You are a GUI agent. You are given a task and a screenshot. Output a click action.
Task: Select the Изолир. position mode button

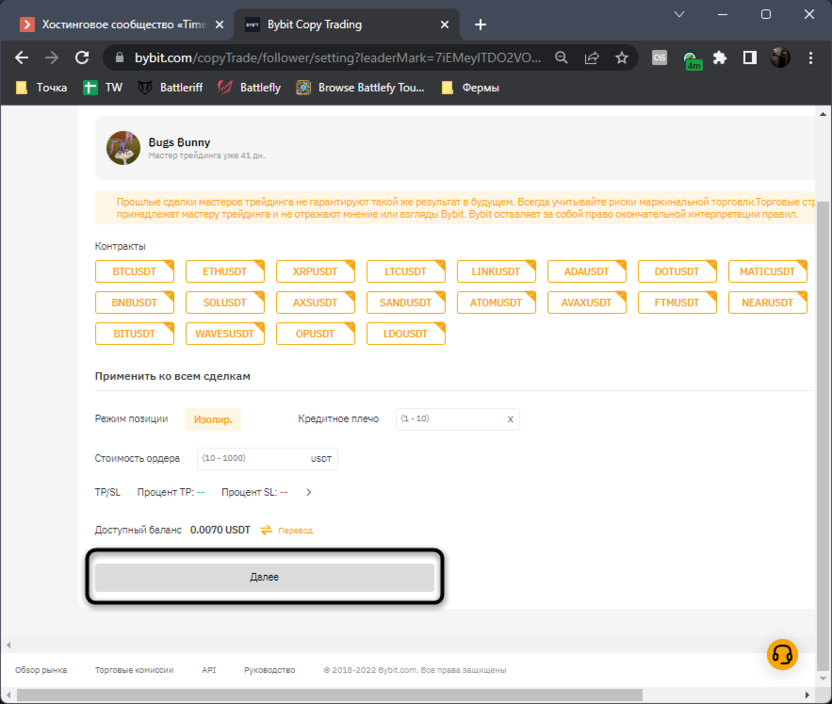212,420
